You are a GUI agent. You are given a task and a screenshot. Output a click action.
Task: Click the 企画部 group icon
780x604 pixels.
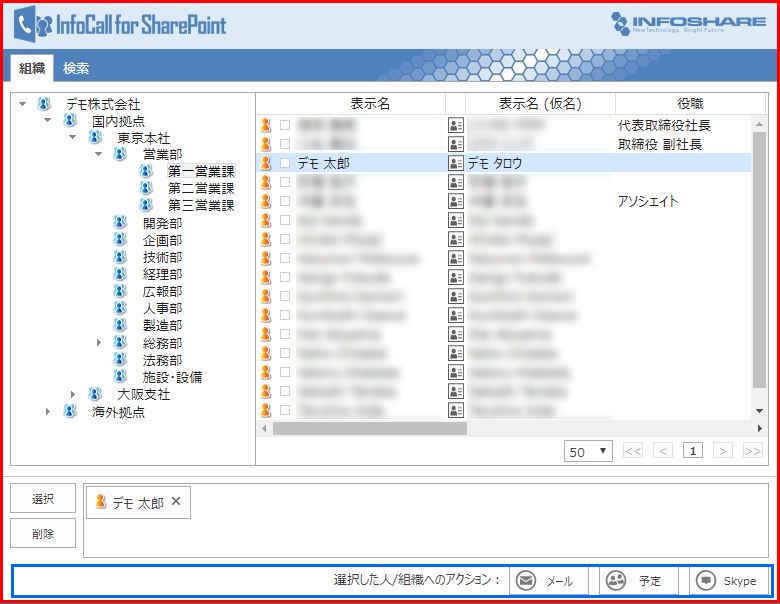120,240
